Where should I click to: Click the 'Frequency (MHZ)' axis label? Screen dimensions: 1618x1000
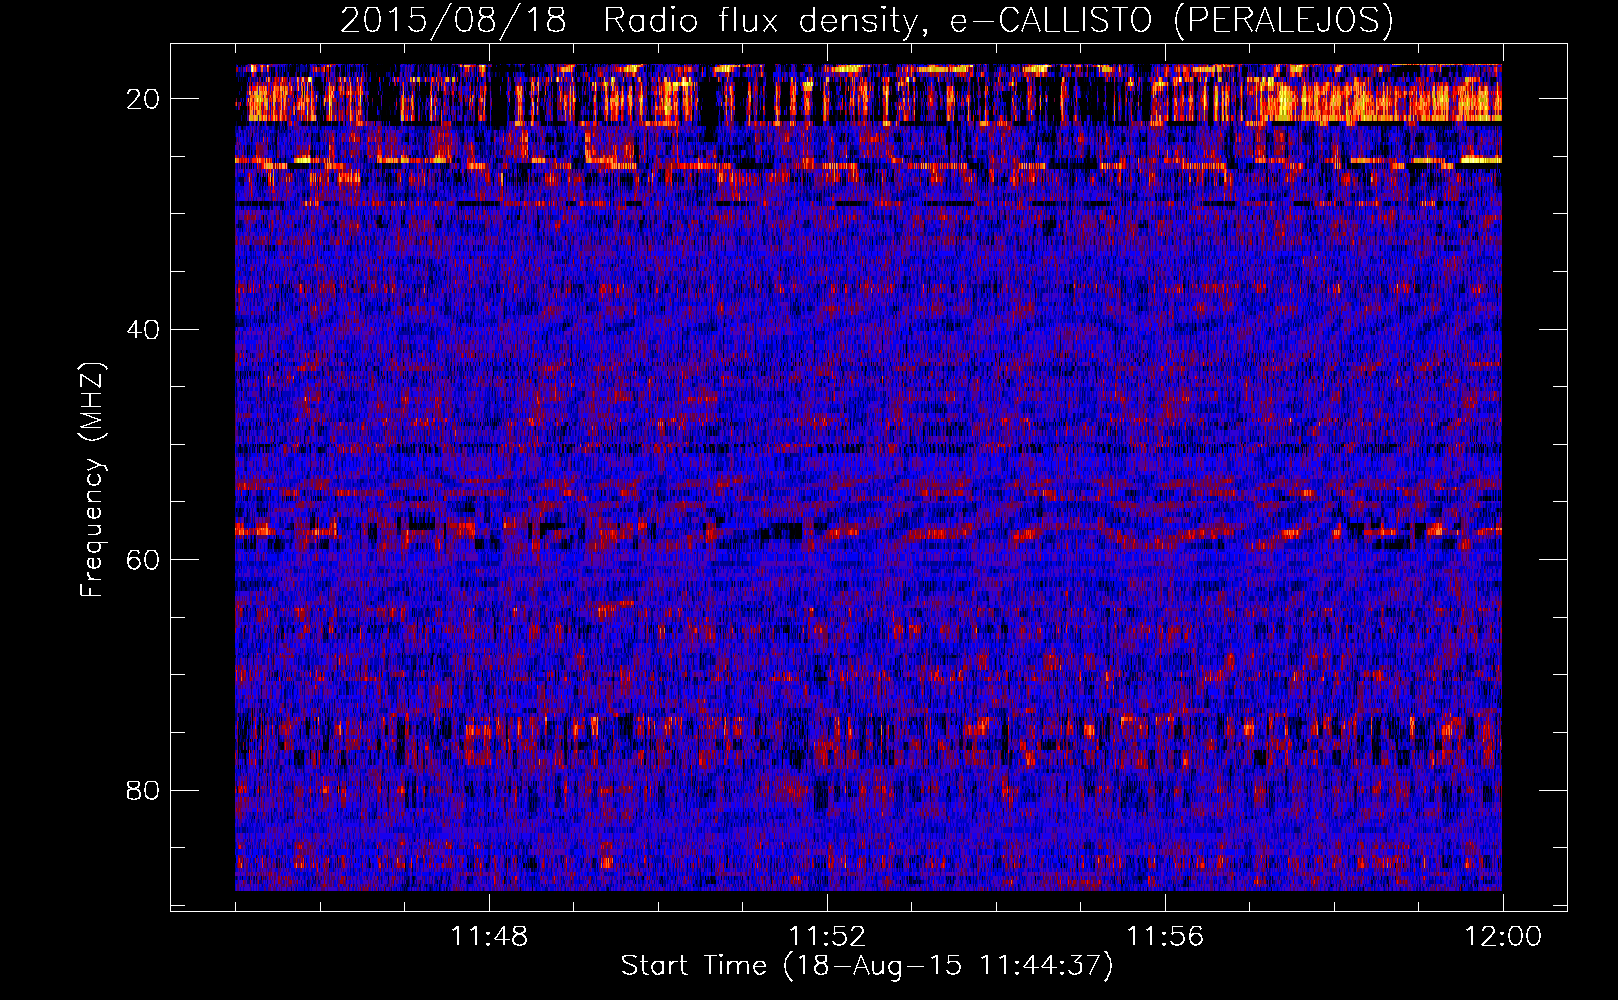pos(92,480)
